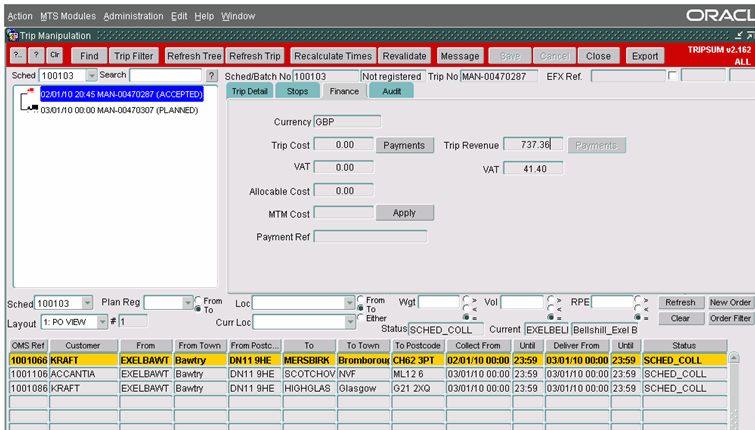This screenshot has width=755, height=430.
Task: Select the Vol less-than radio button
Action: (551, 308)
